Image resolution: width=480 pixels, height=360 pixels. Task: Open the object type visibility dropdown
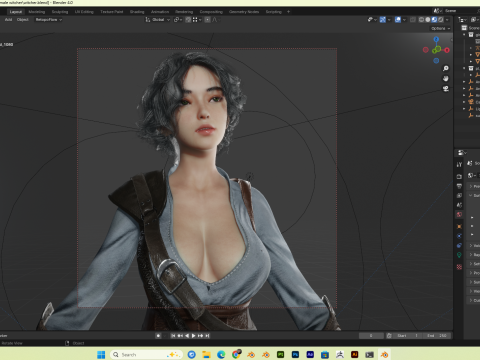372,20
